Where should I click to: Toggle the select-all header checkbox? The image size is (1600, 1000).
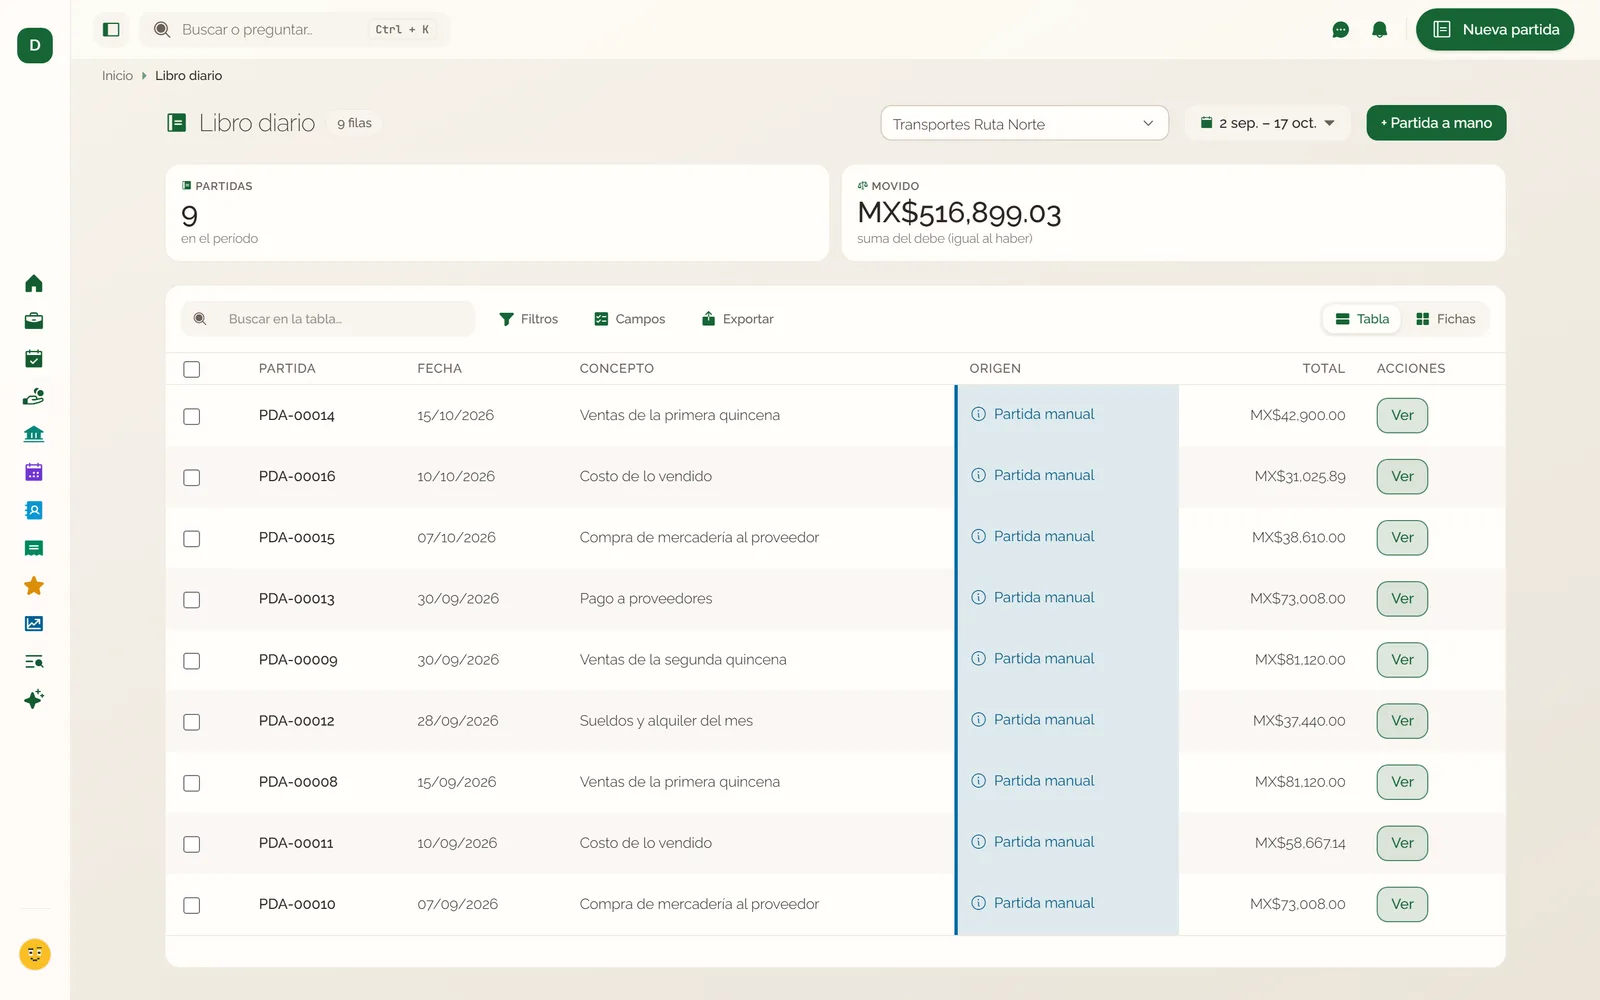192,369
